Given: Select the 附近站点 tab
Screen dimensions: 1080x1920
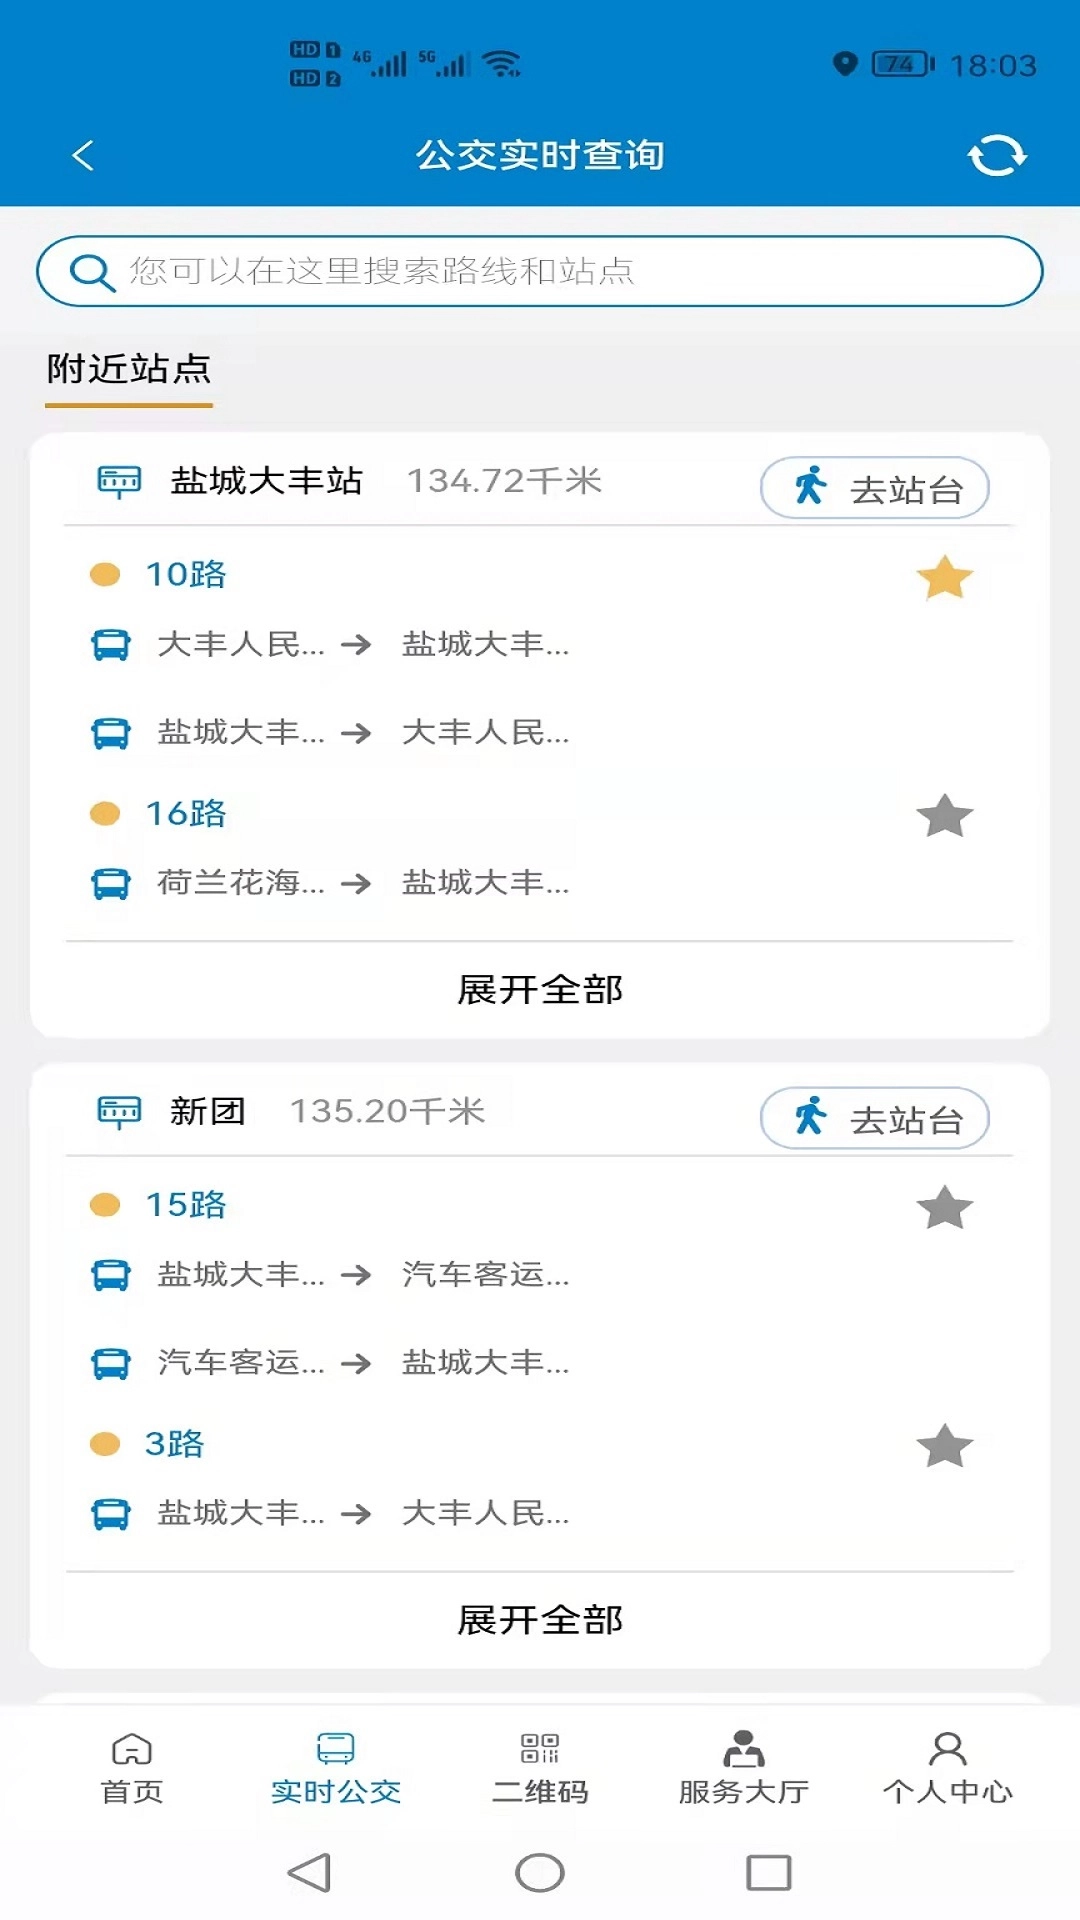Looking at the screenshot, I should pos(129,370).
